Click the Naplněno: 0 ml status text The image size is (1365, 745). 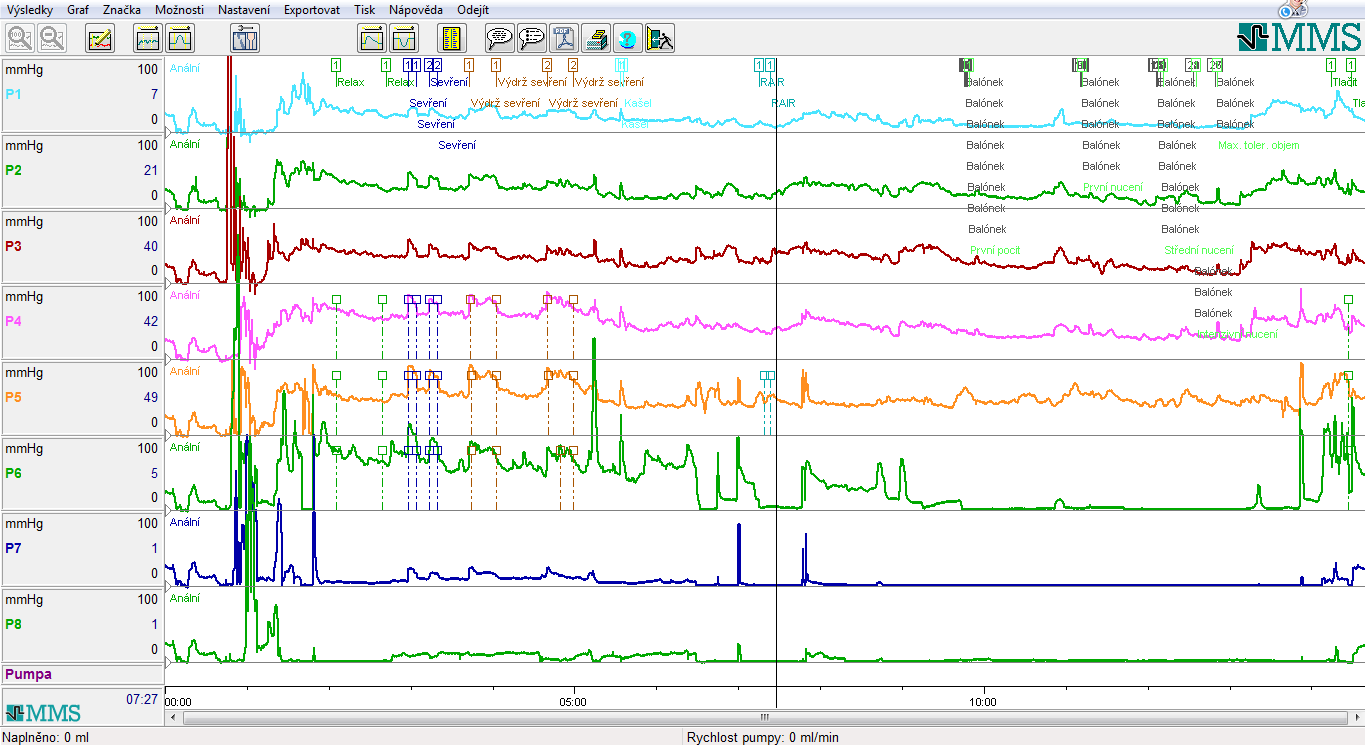[x=46, y=737]
